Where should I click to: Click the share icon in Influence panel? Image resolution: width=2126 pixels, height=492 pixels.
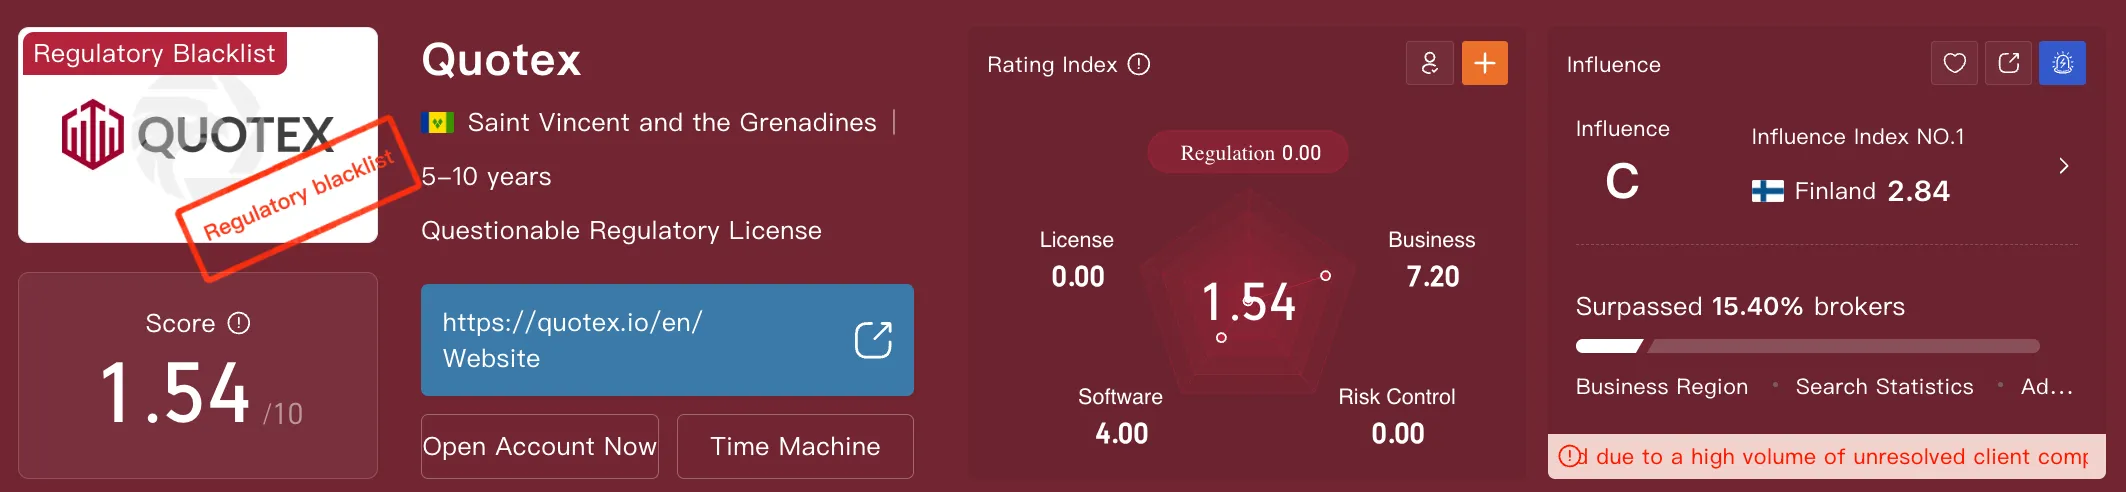(x=2008, y=63)
